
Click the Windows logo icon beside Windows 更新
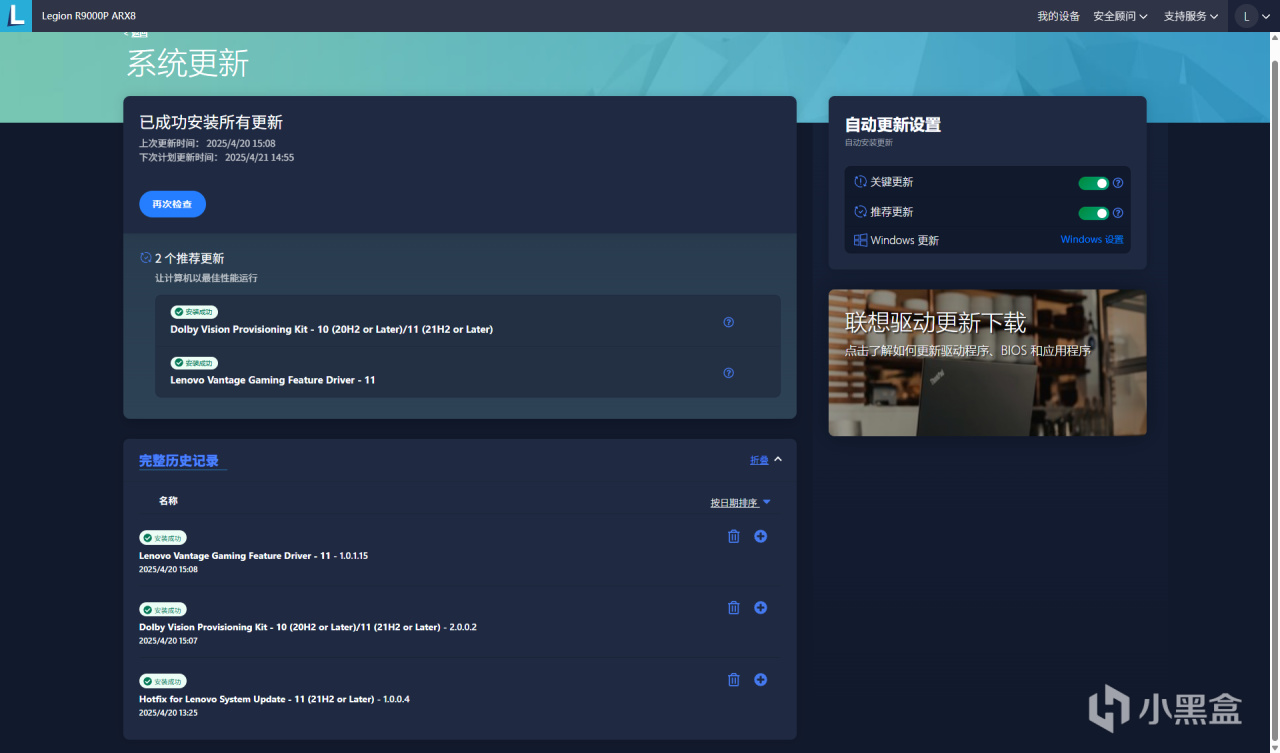tap(860, 240)
